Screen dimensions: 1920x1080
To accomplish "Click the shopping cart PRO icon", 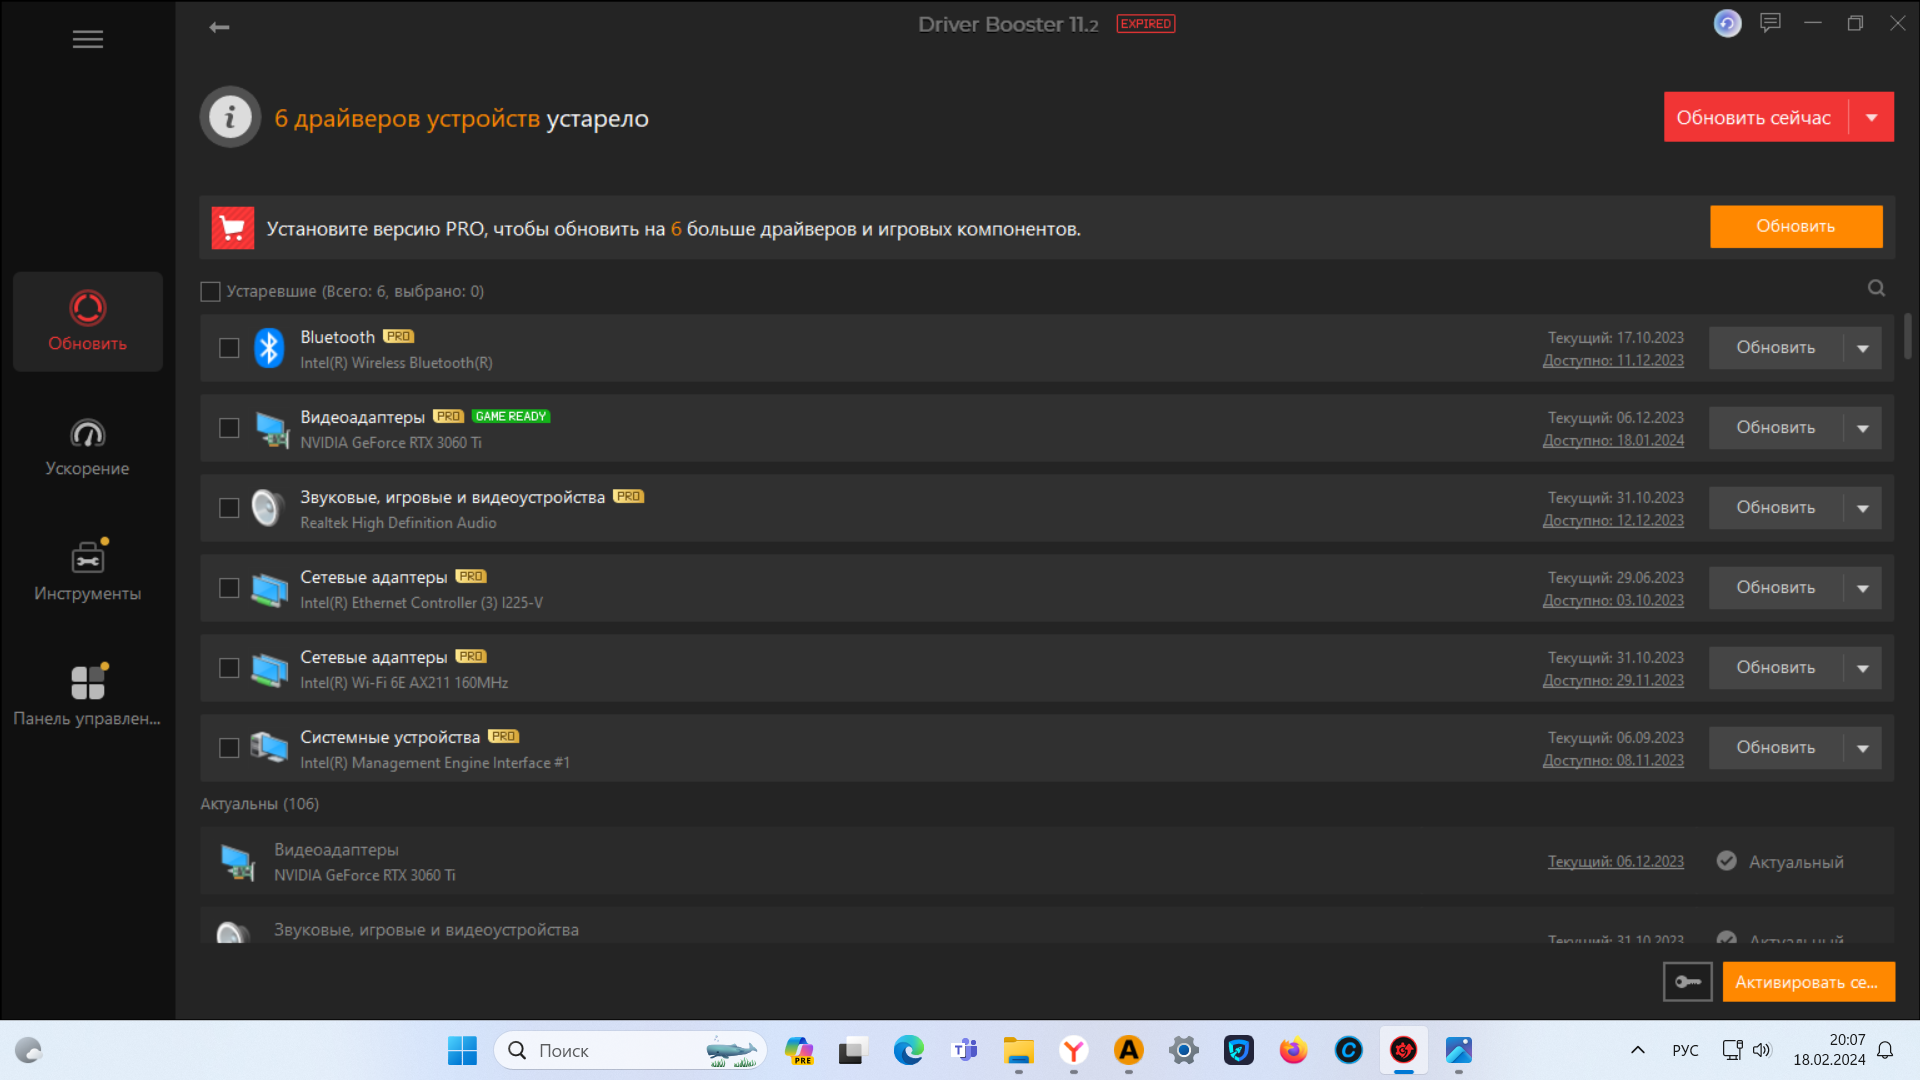I will click(x=233, y=229).
